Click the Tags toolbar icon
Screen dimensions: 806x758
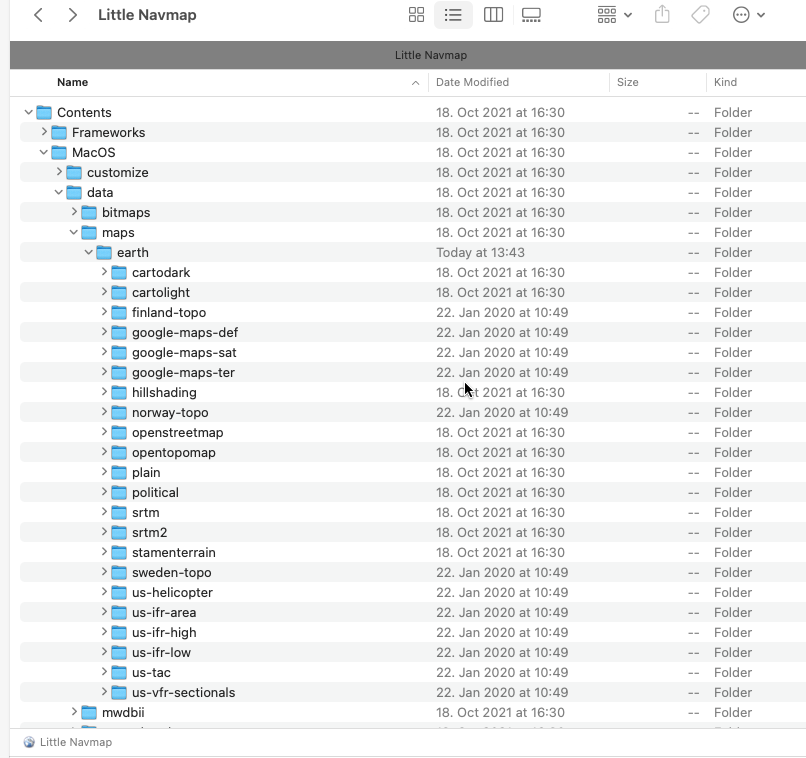[x=700, y=15]
